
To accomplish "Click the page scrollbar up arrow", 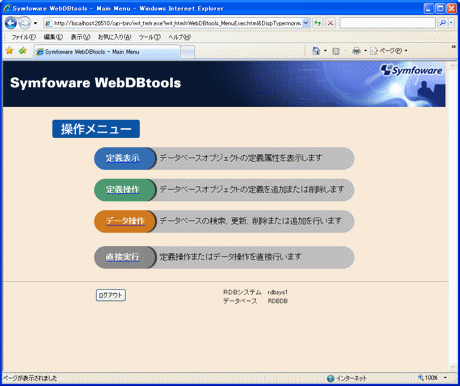I will pos(452,65).
